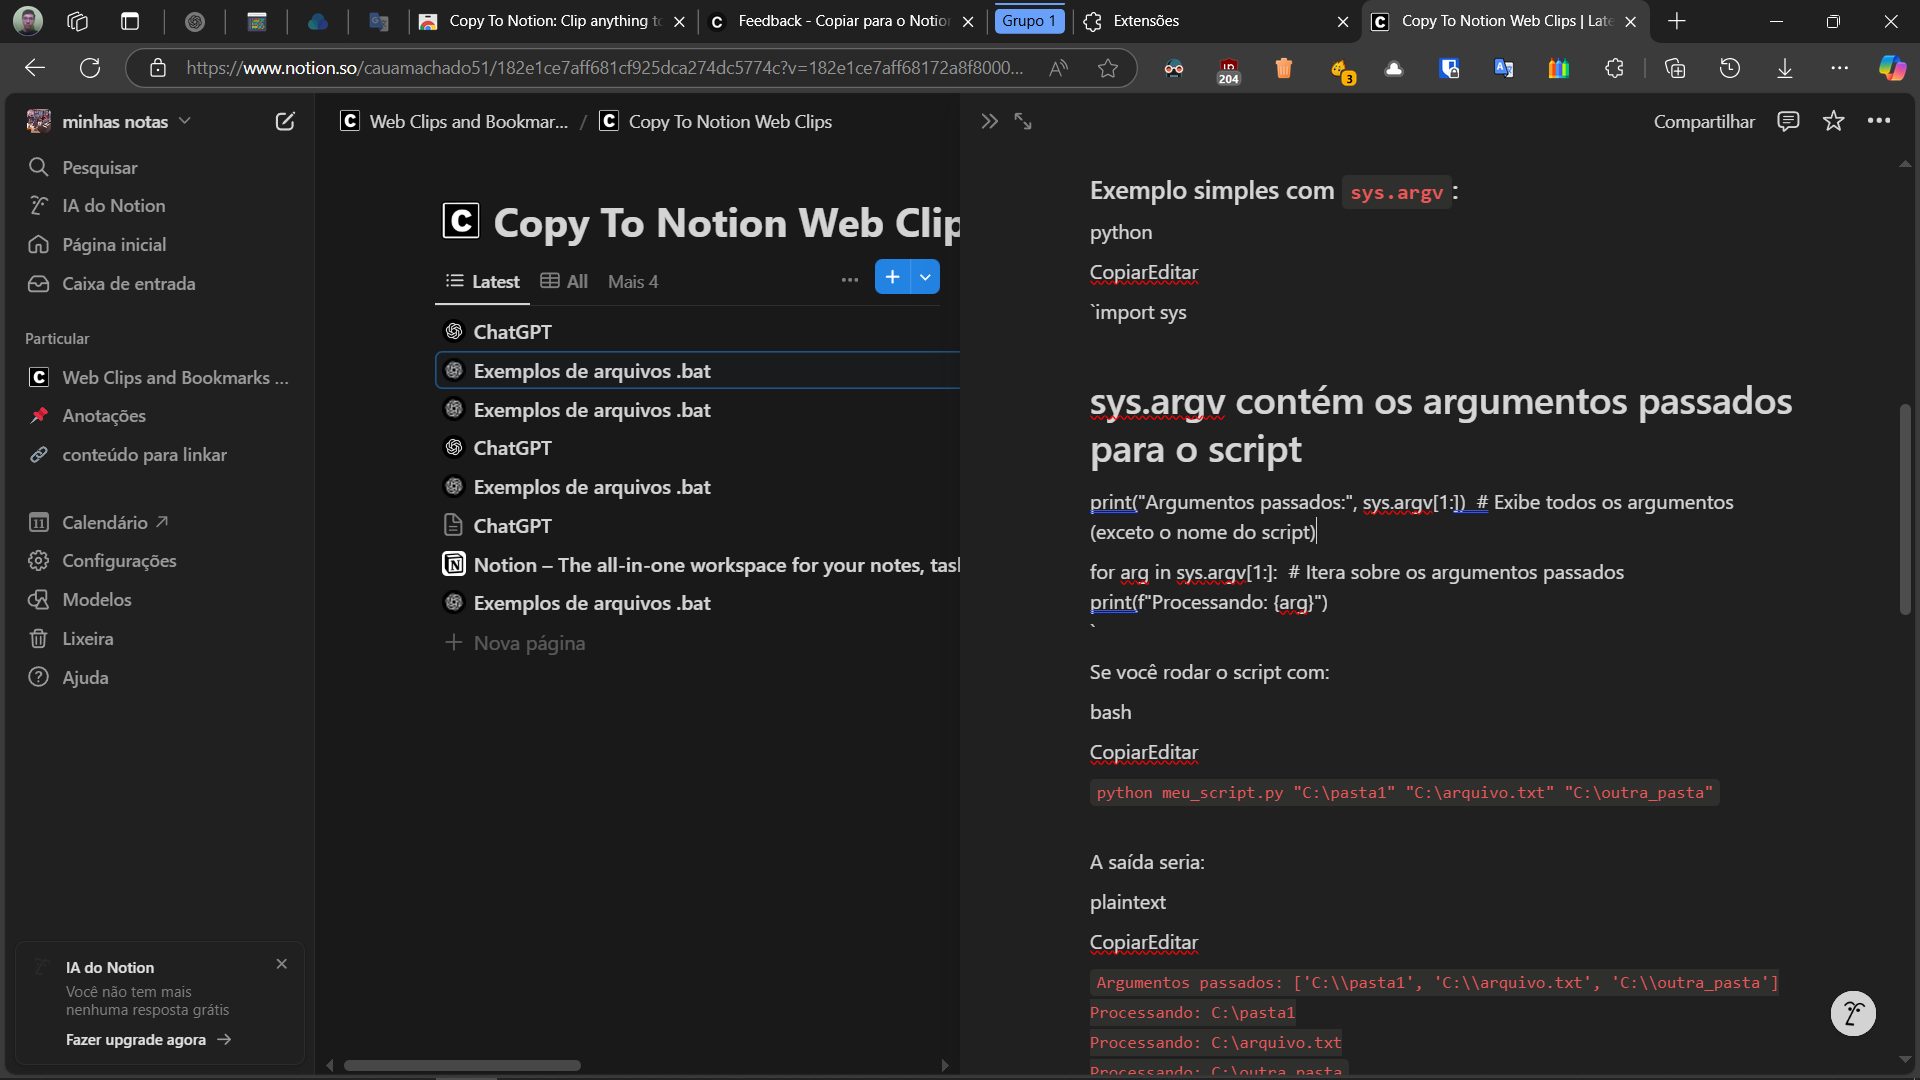Open browser tab actions menu icon

[130, 21]
